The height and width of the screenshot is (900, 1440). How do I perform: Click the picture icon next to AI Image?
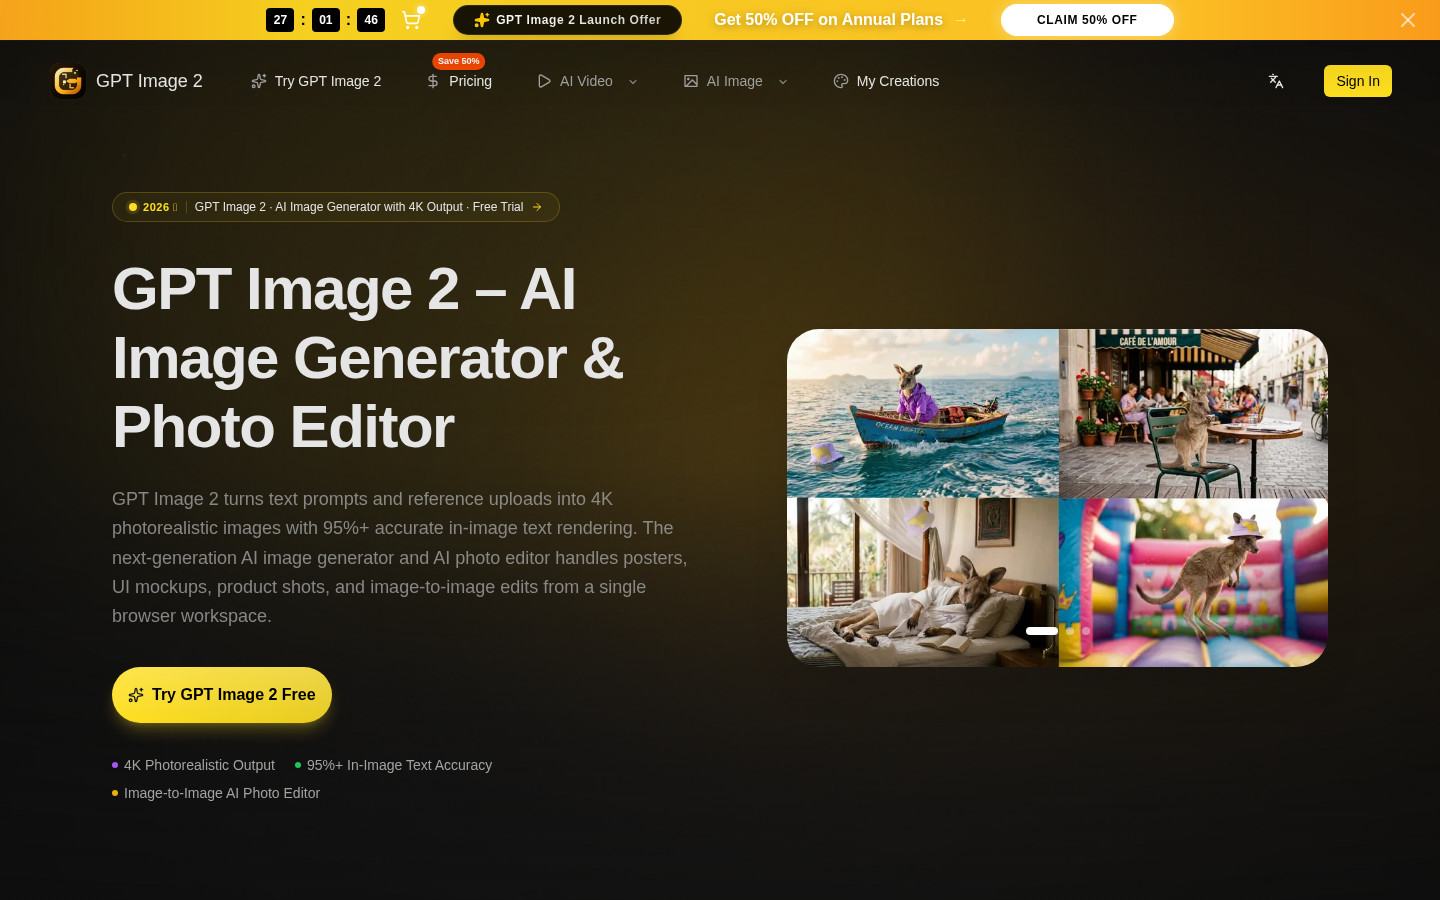(691, 81)
